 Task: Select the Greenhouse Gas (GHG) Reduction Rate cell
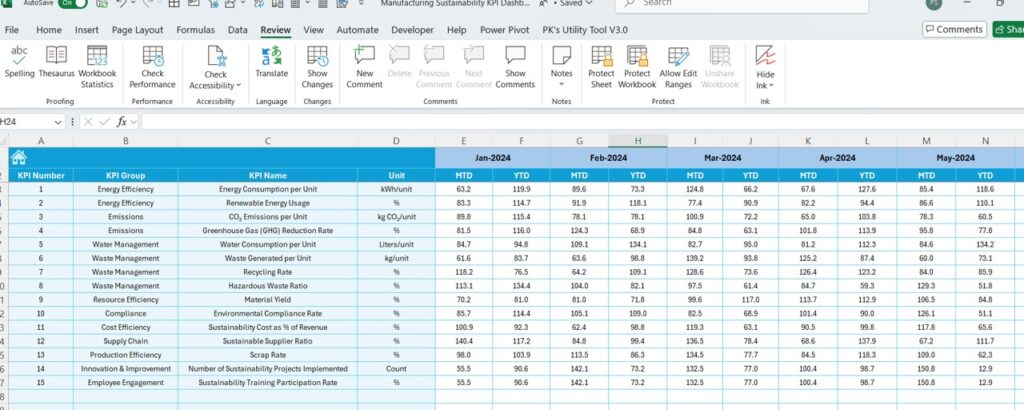click(x=268, y=230)
